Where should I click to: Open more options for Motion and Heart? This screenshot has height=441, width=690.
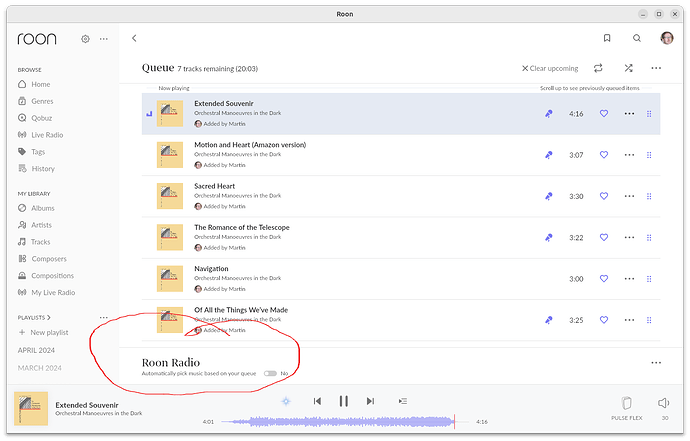click(x=629, y=155)
